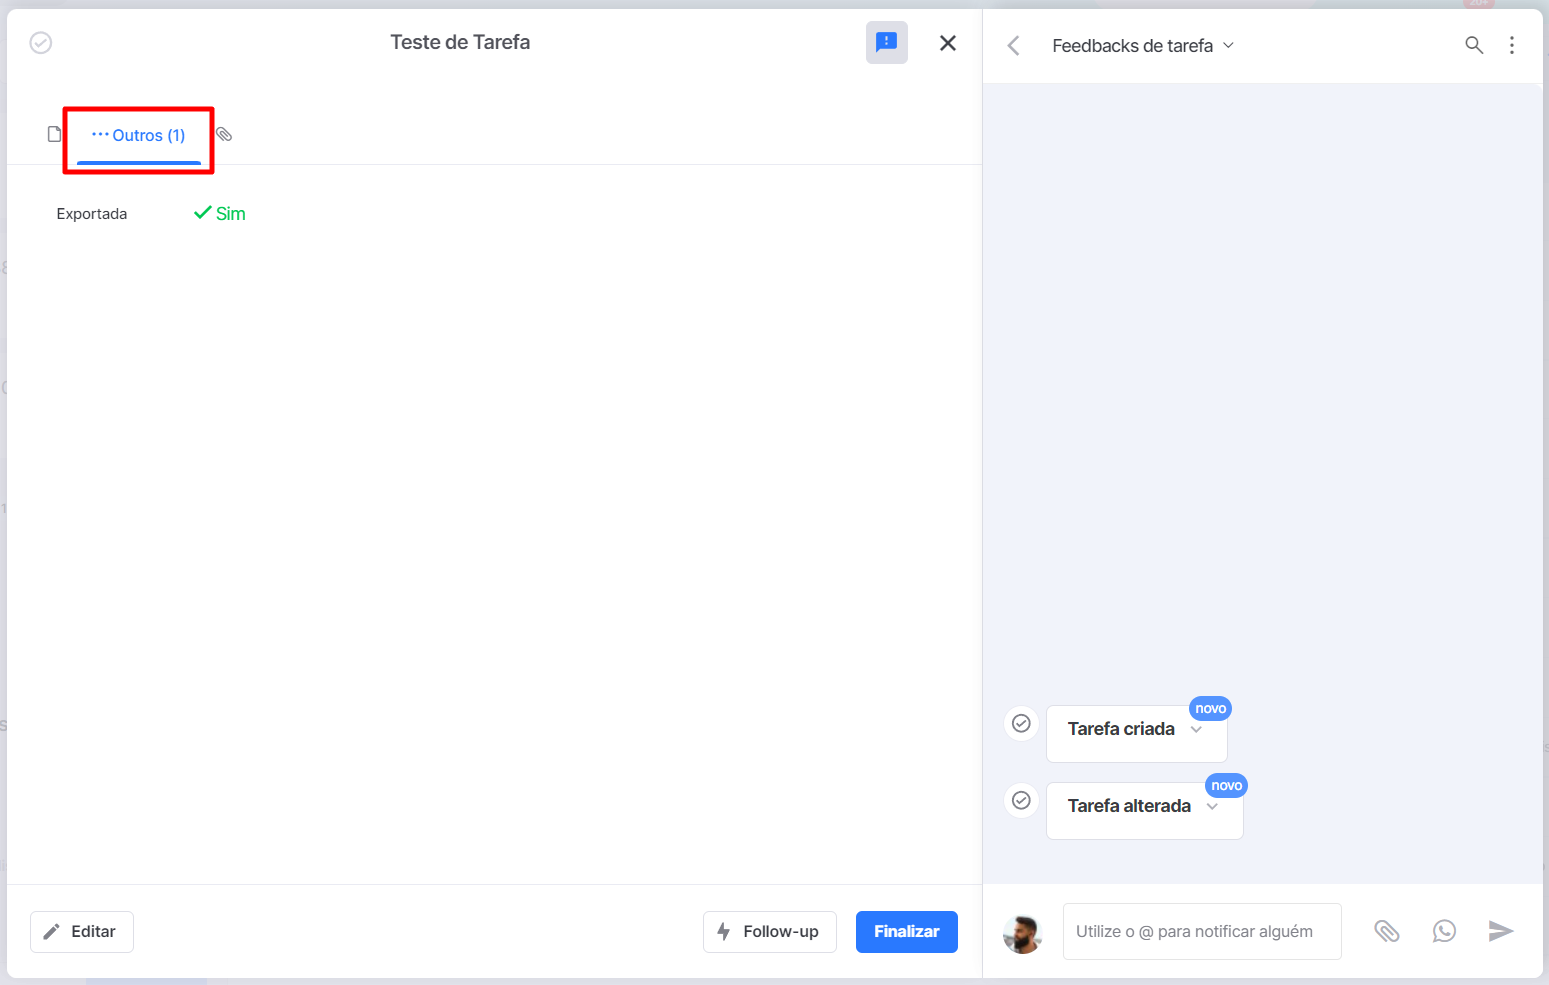Search within task feedbacks
1549x985 pixels.
(x=1474, y=45)
